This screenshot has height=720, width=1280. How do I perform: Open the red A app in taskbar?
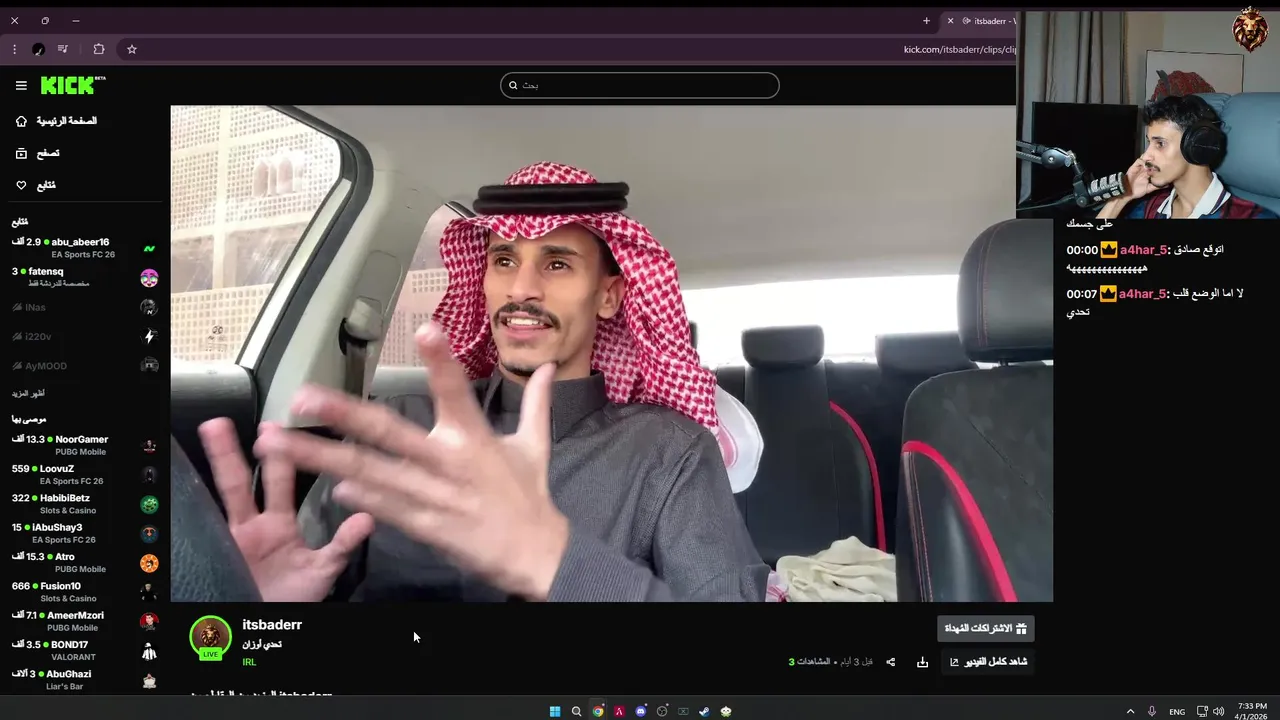(x=620, y=711)
